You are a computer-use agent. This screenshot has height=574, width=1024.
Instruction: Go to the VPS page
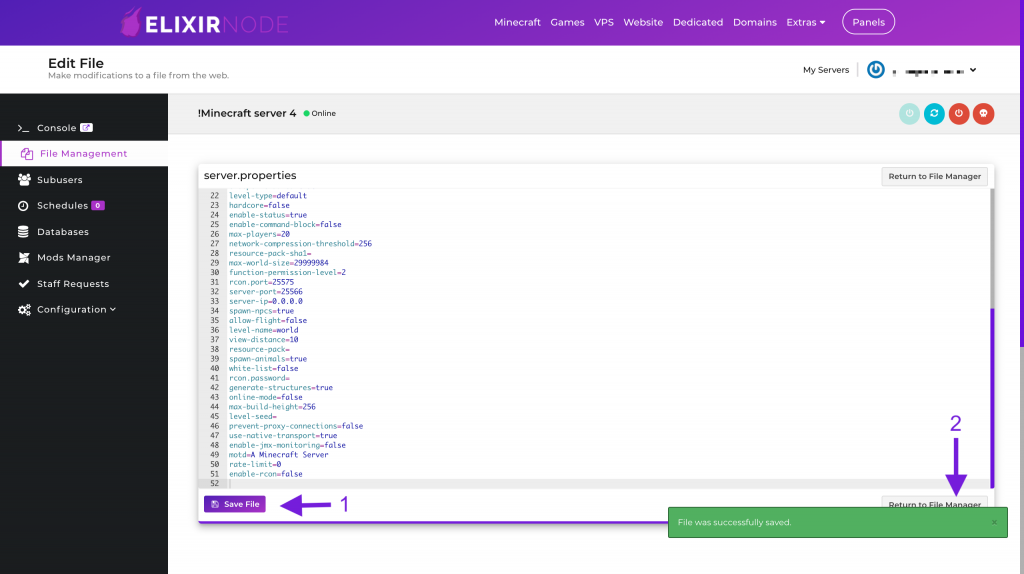[603, 22]
